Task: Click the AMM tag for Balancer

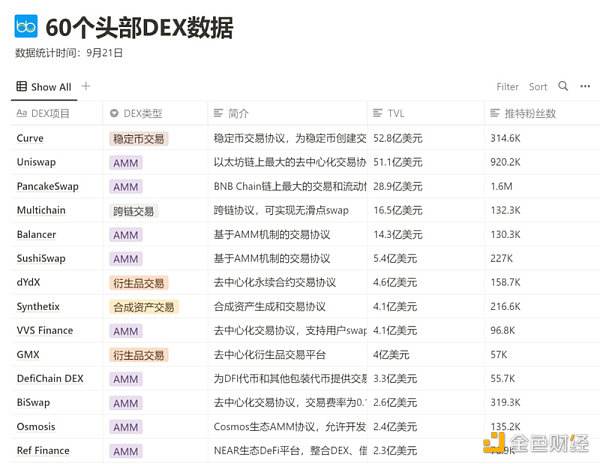Action: [x=126, y=235]
